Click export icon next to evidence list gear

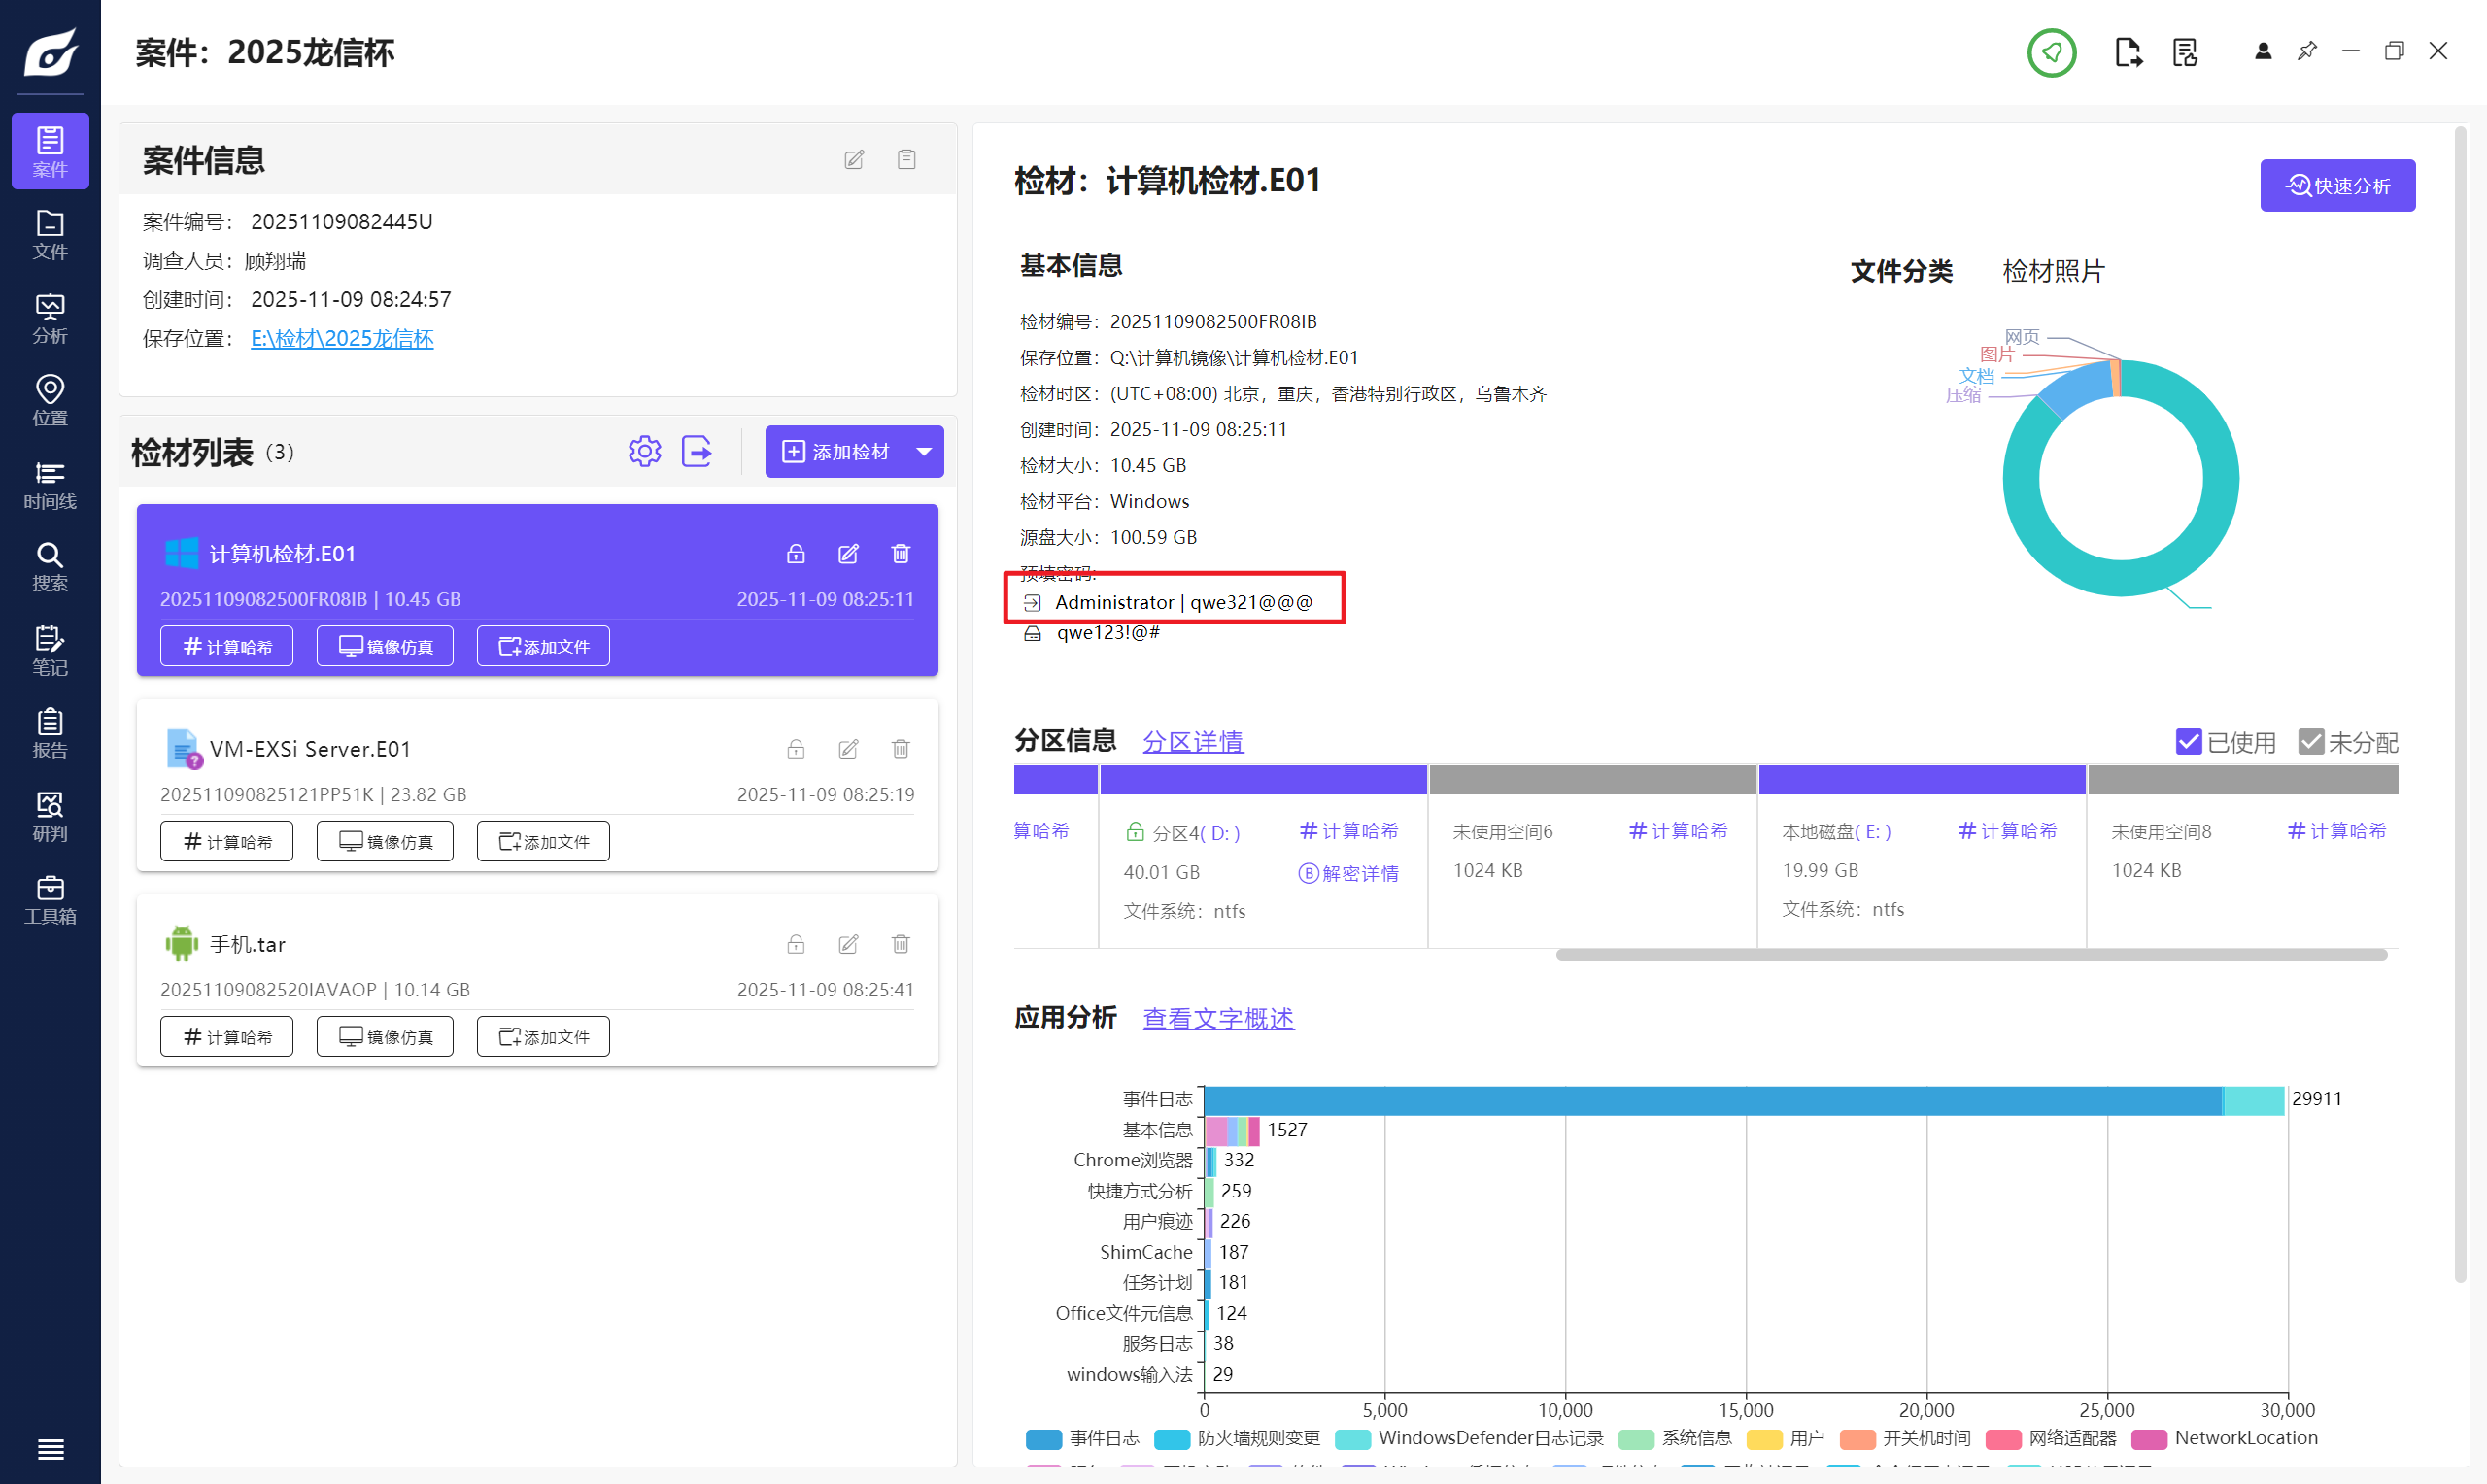point(696,452)
